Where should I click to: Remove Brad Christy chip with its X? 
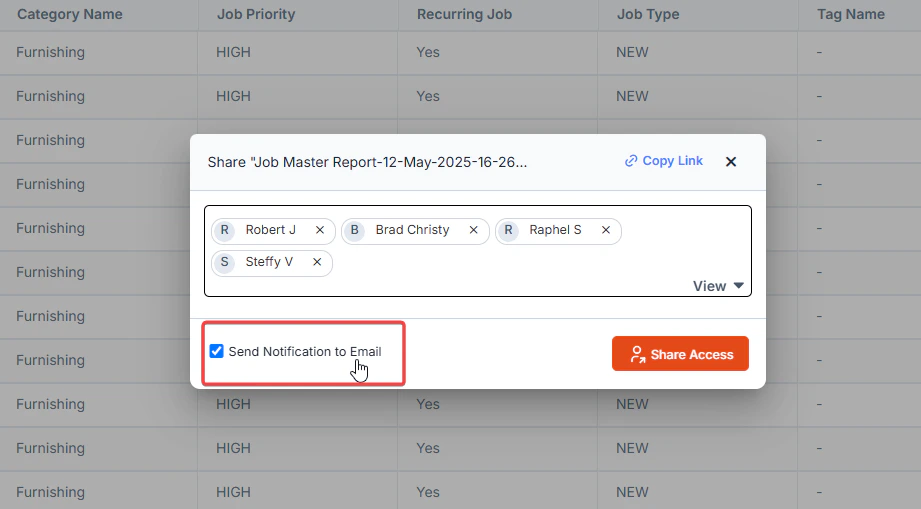click(x=473, y=230)
